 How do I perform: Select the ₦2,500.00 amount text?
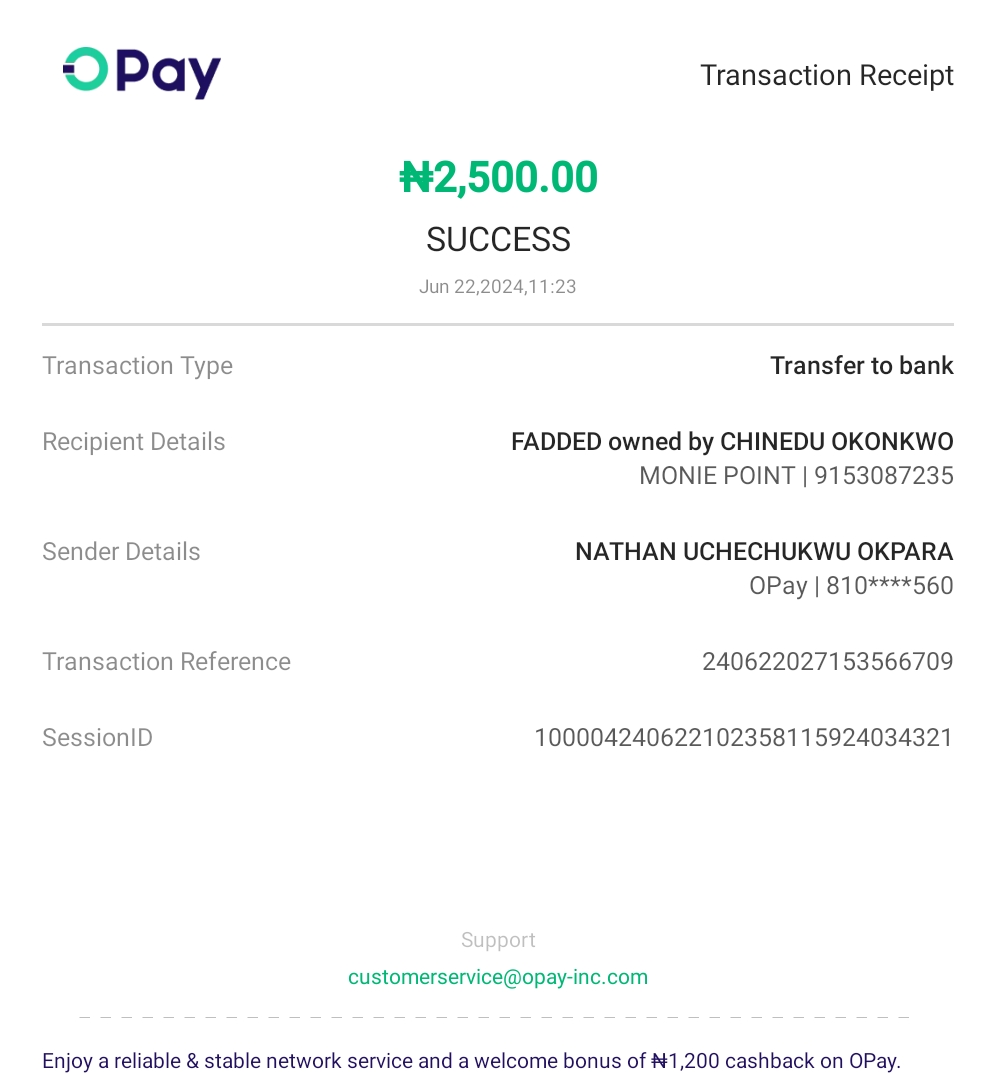498,178
